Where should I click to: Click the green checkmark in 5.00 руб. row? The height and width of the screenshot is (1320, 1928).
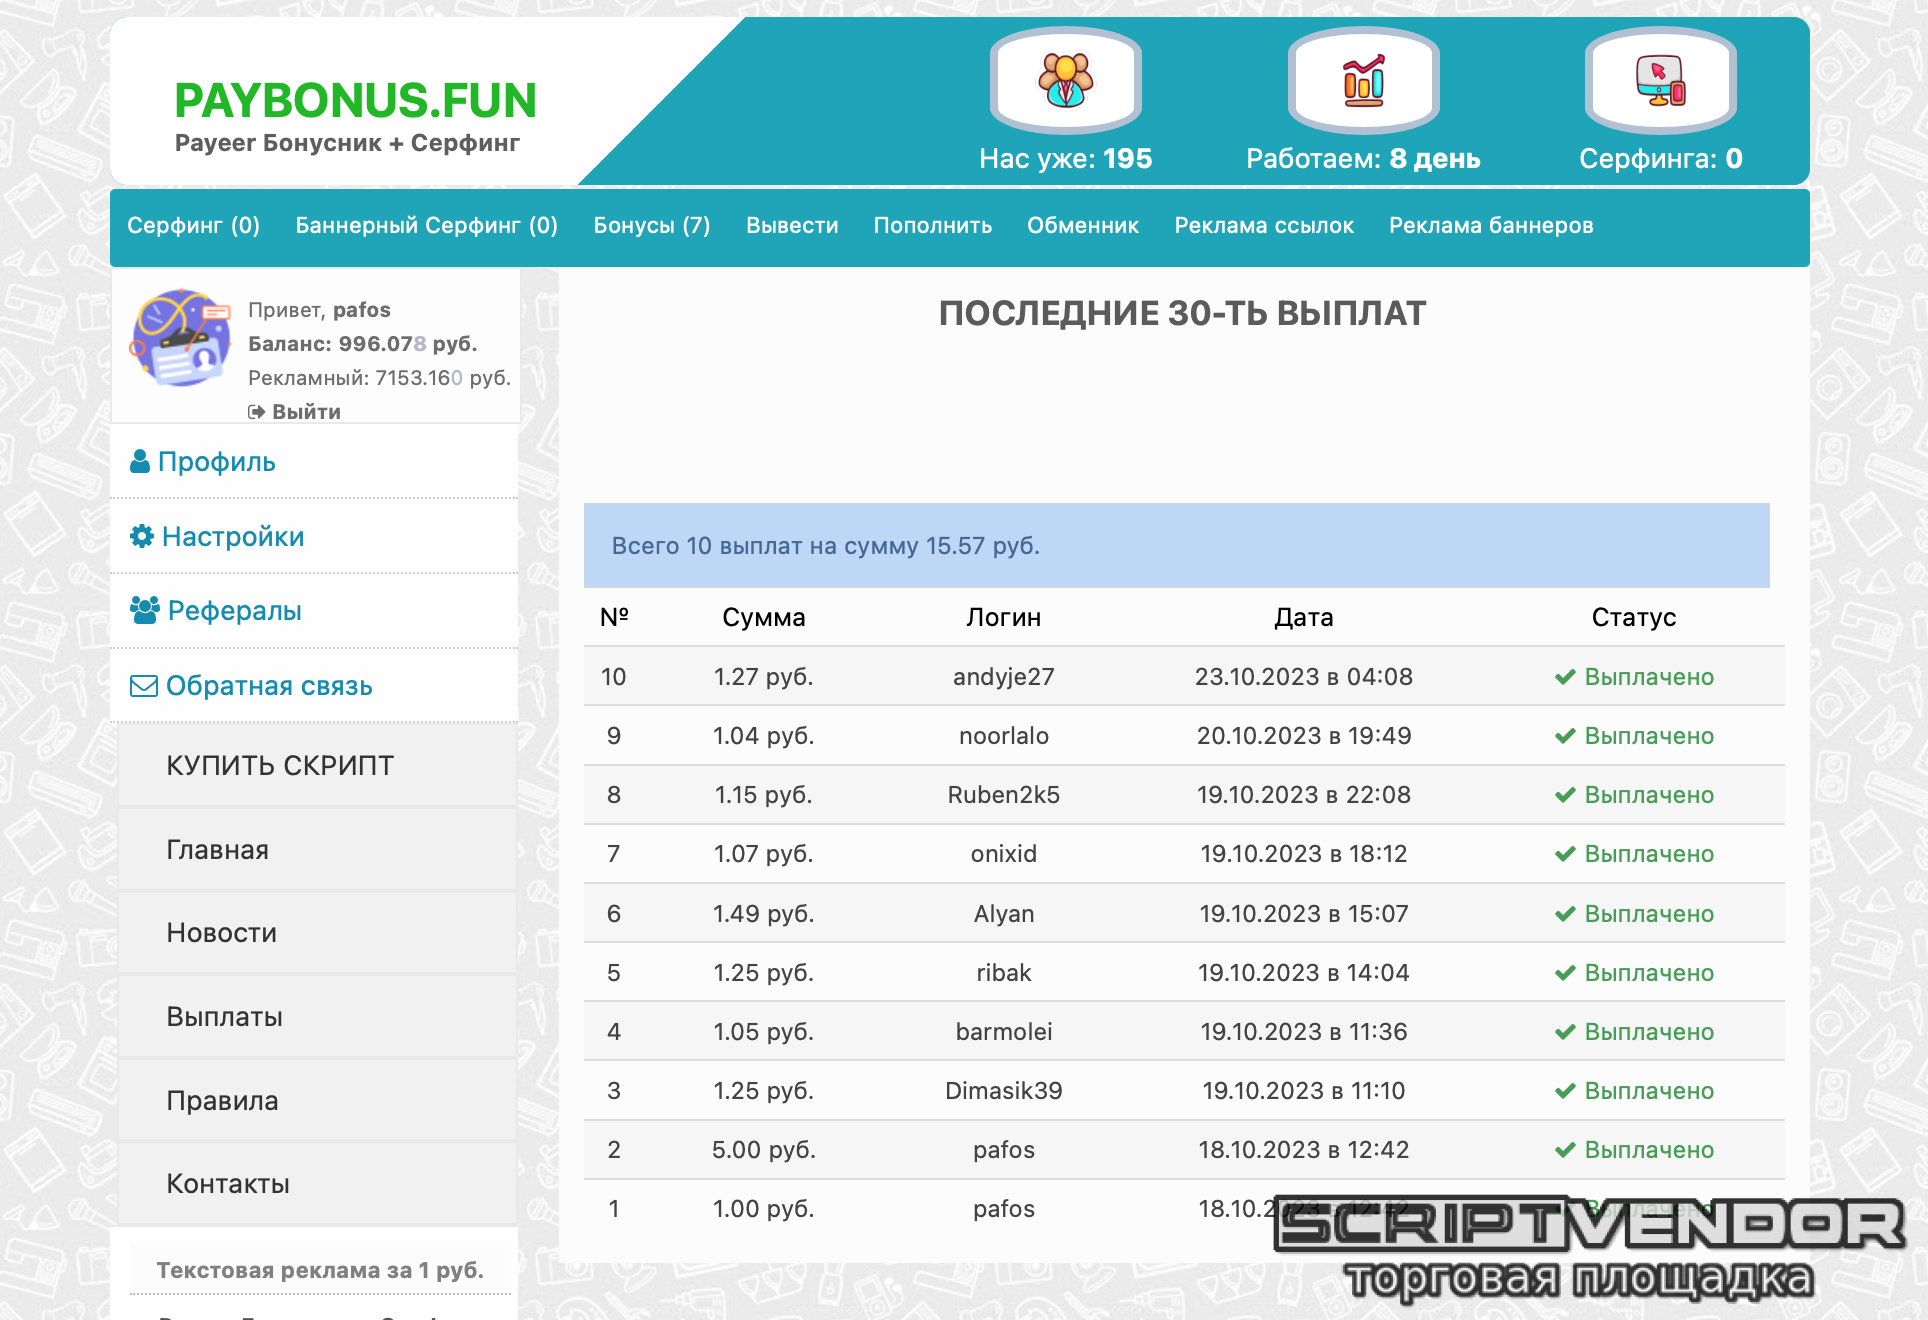(1566, 1150)
